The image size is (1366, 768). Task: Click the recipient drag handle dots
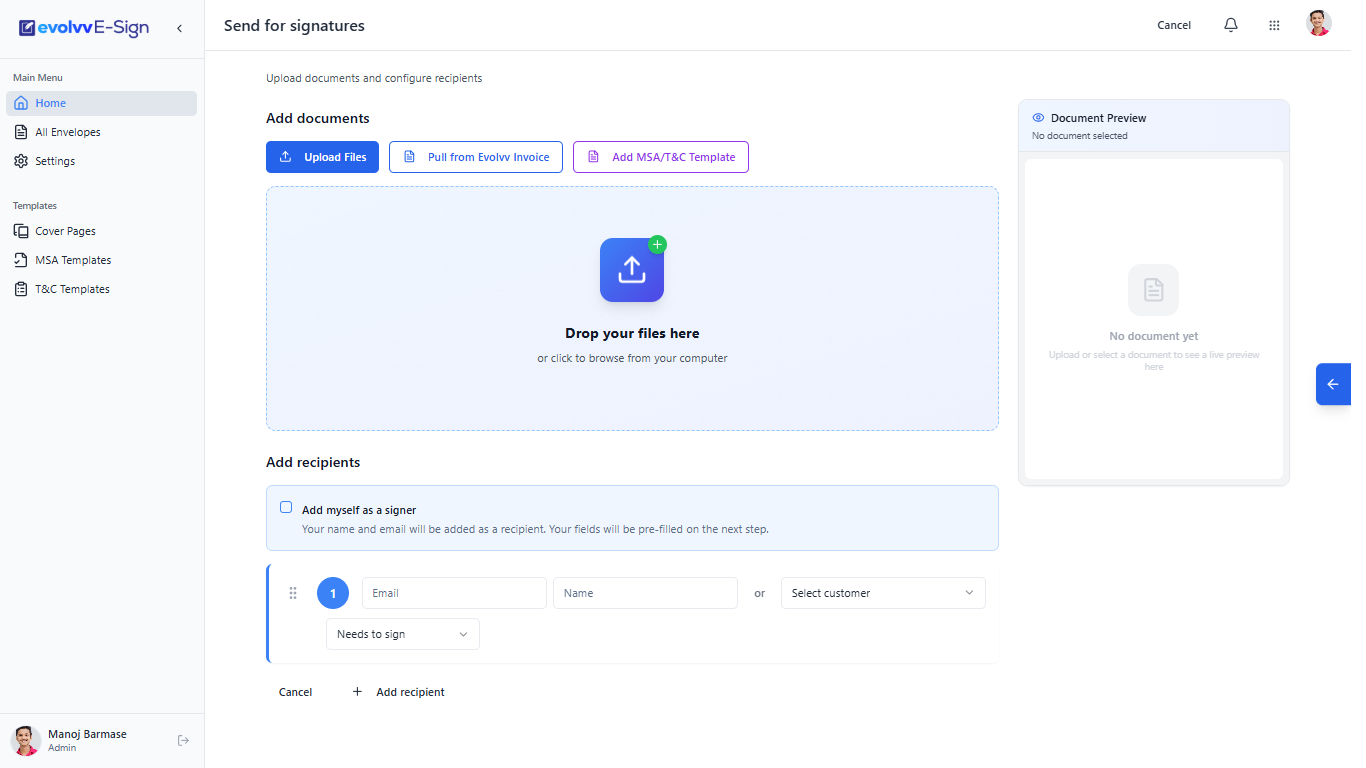pyautogui.click(x=293, y=593)
